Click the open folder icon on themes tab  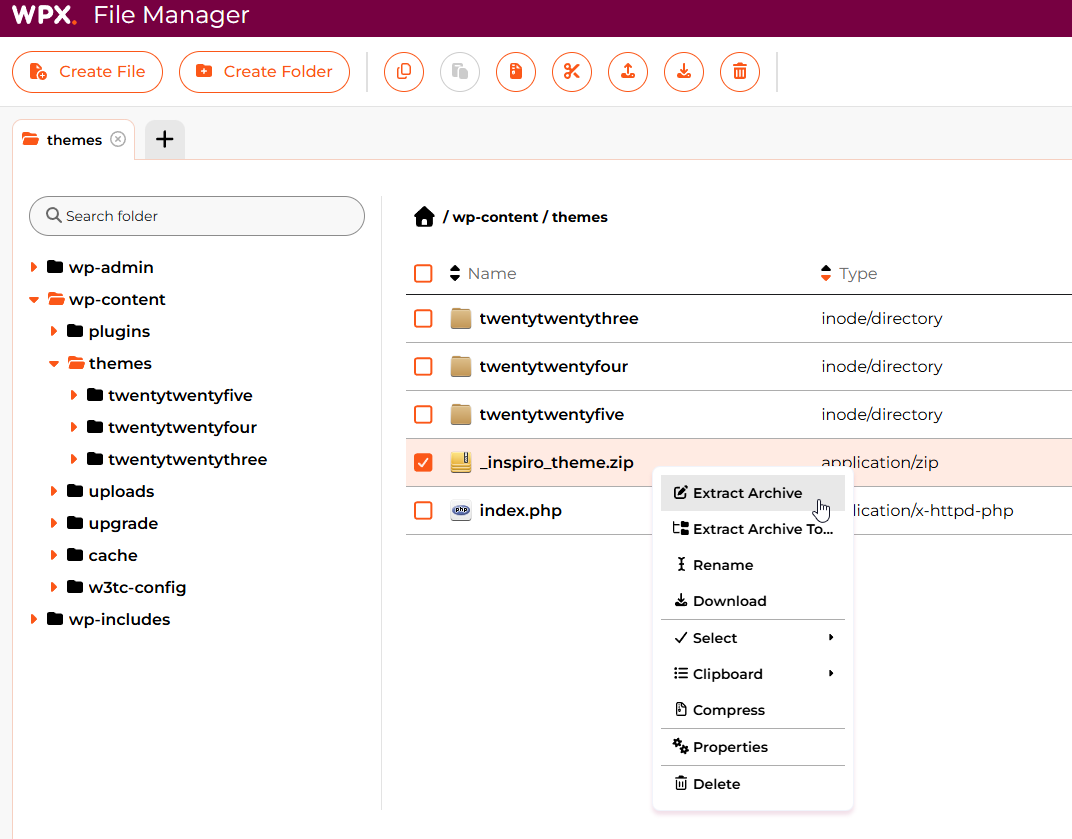click(30, 139)
